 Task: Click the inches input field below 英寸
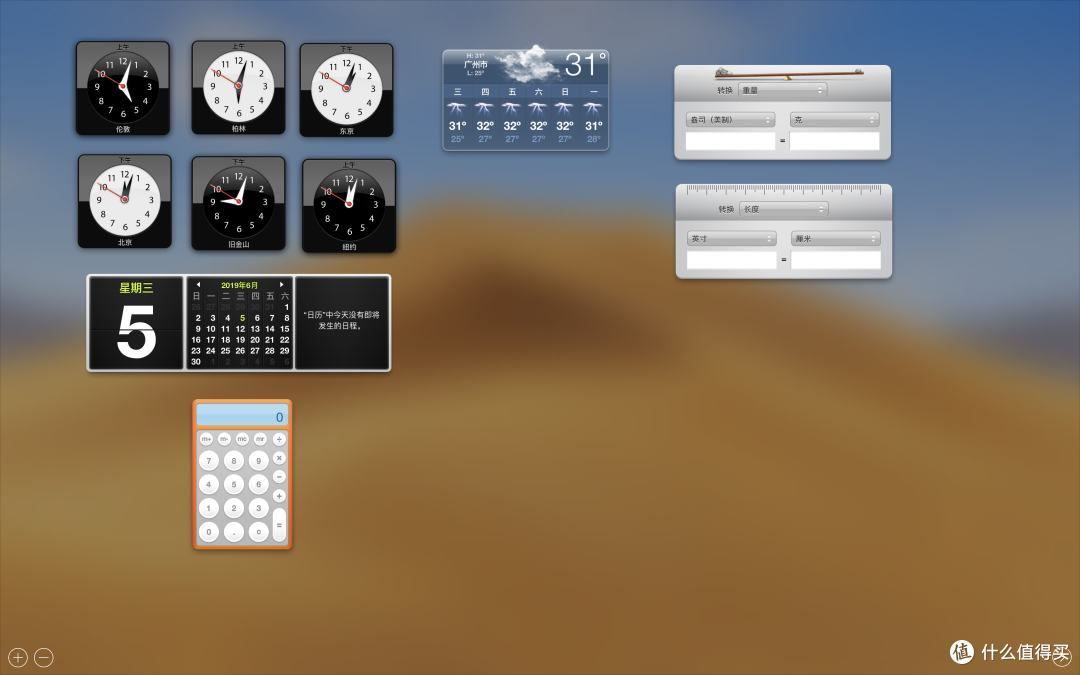point(731,260)
